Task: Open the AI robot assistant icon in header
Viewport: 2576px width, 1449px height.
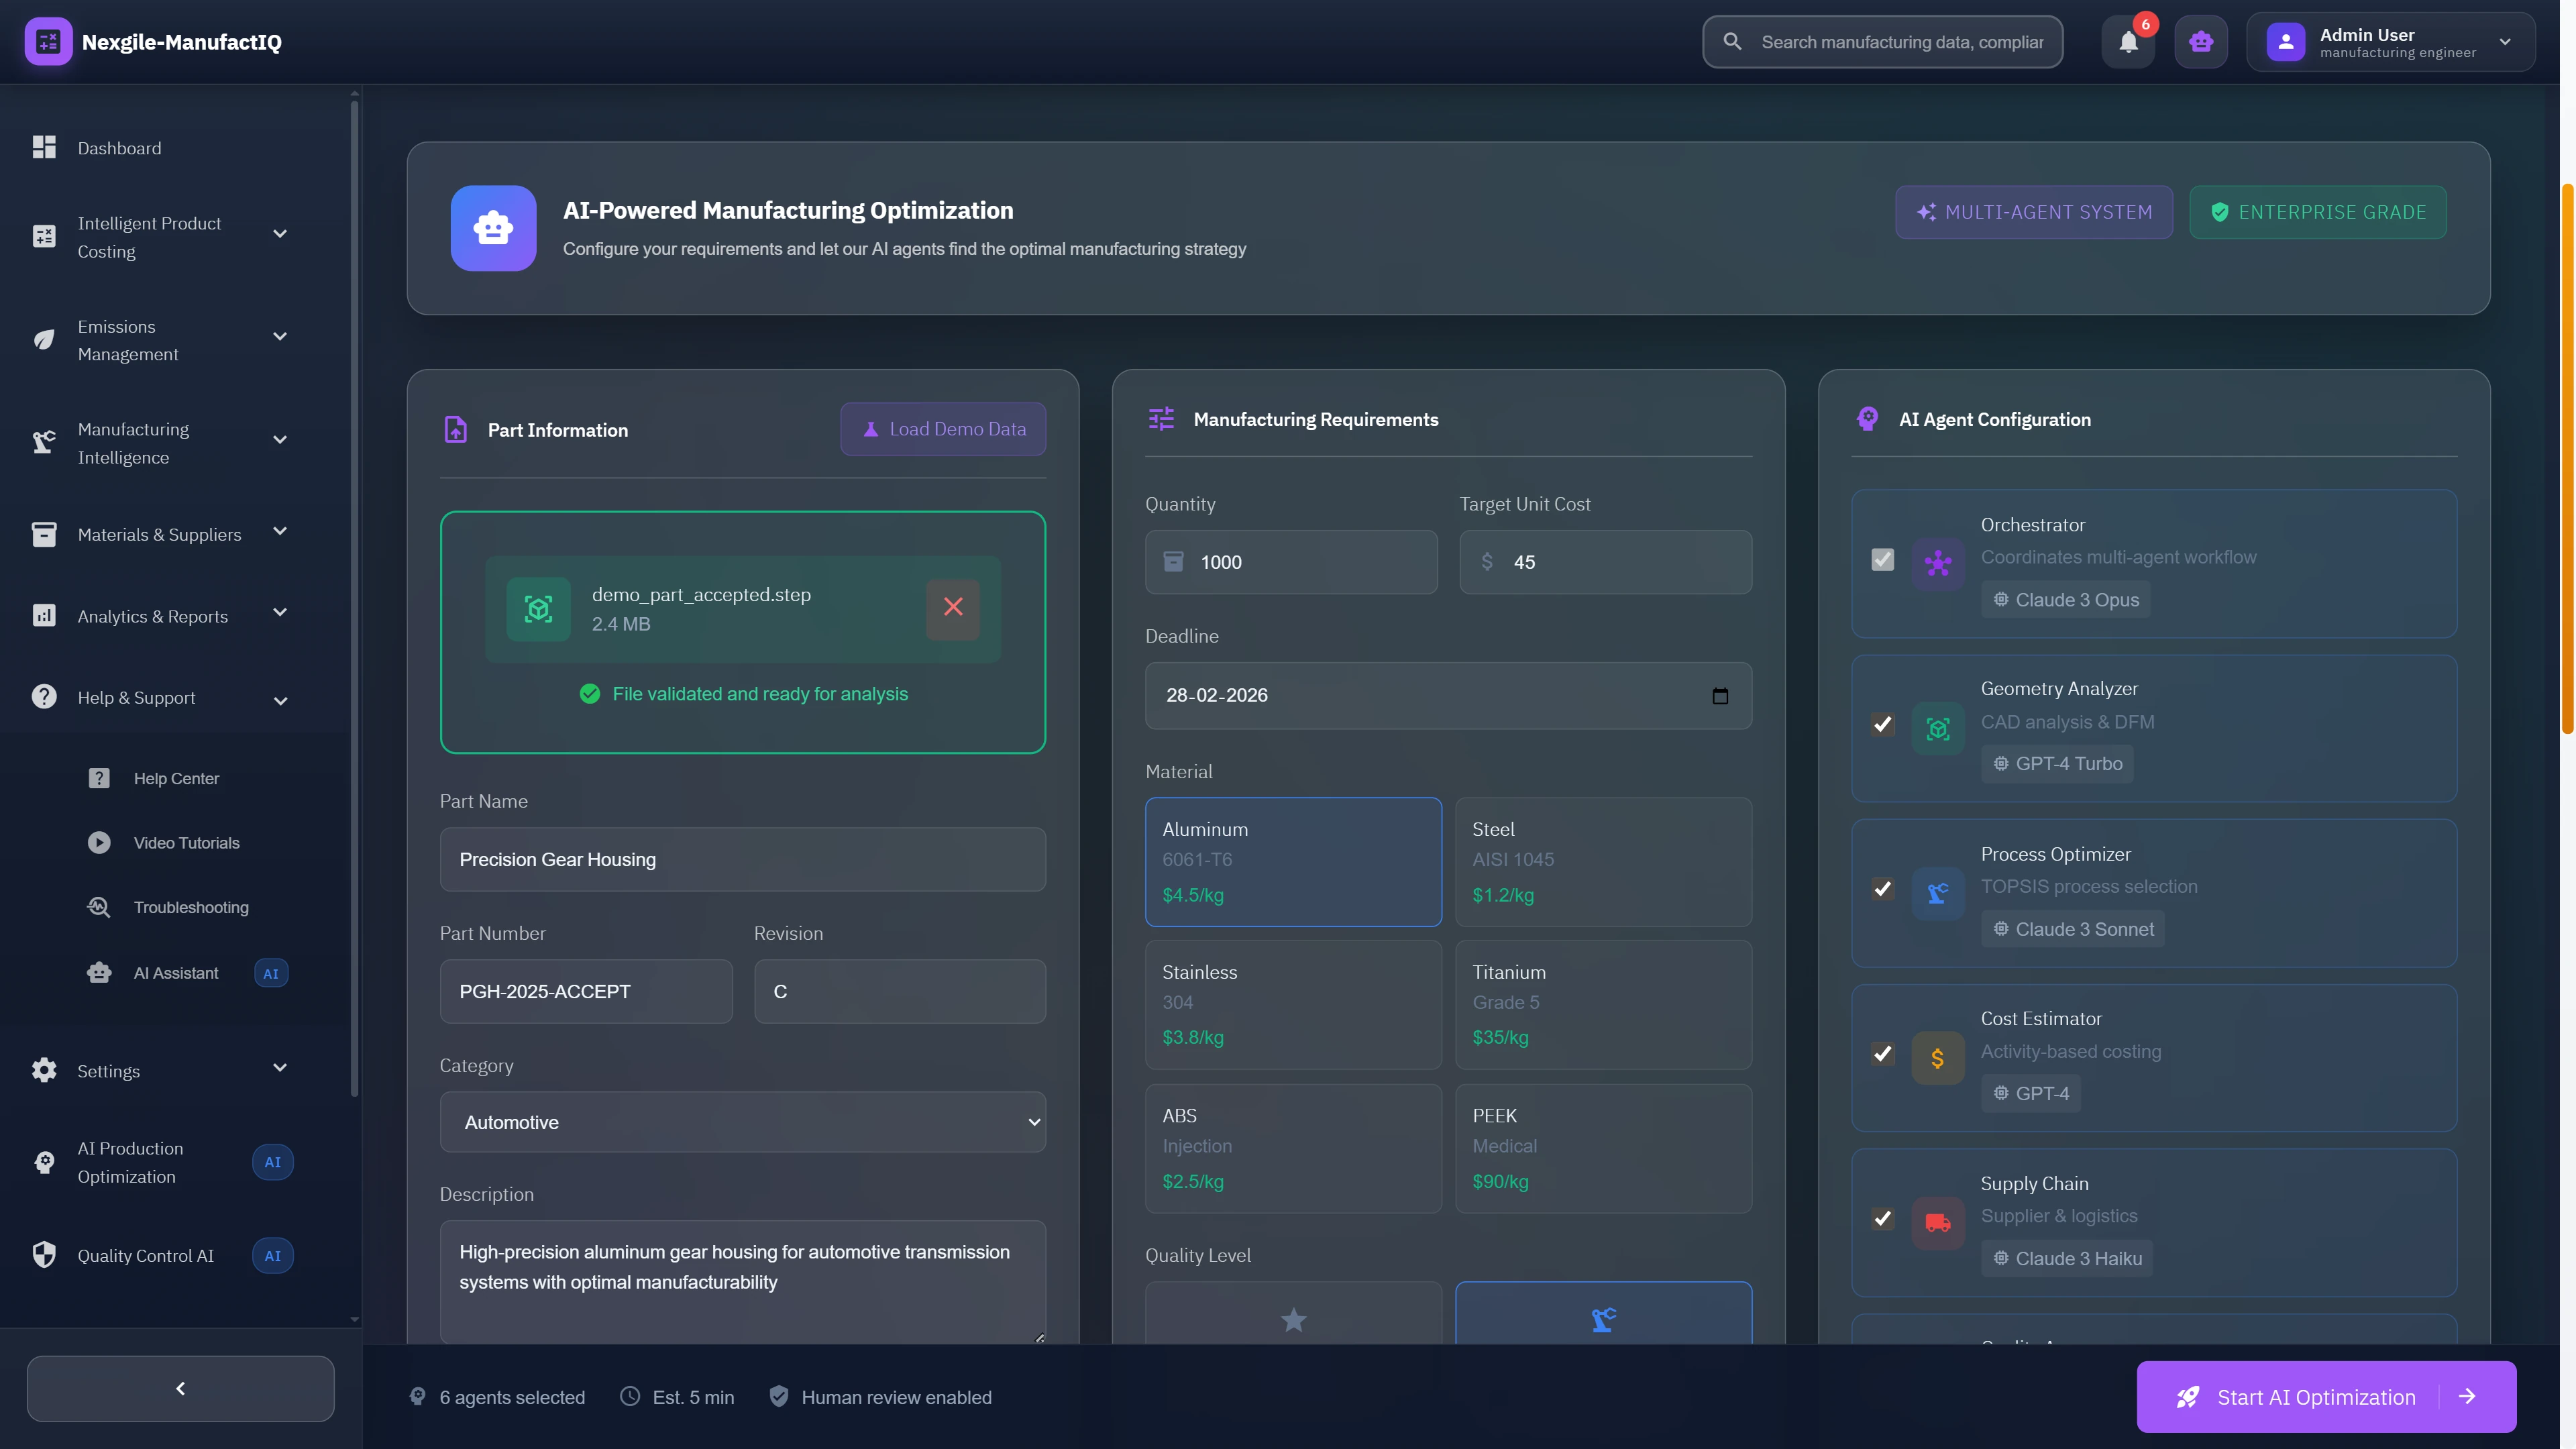Action: [2200, 42]
